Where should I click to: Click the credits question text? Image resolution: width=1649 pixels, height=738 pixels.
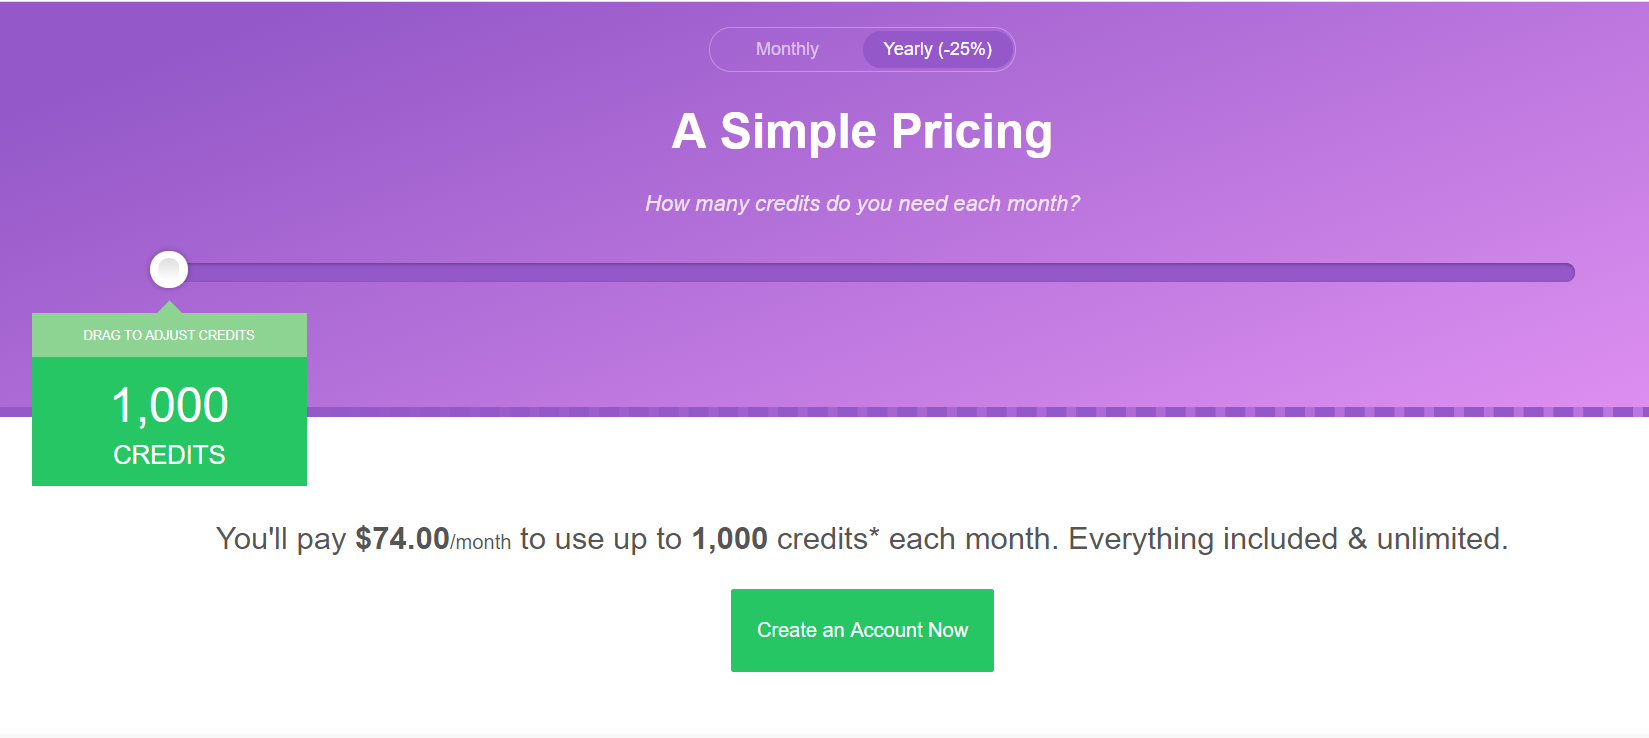(862, 203)
